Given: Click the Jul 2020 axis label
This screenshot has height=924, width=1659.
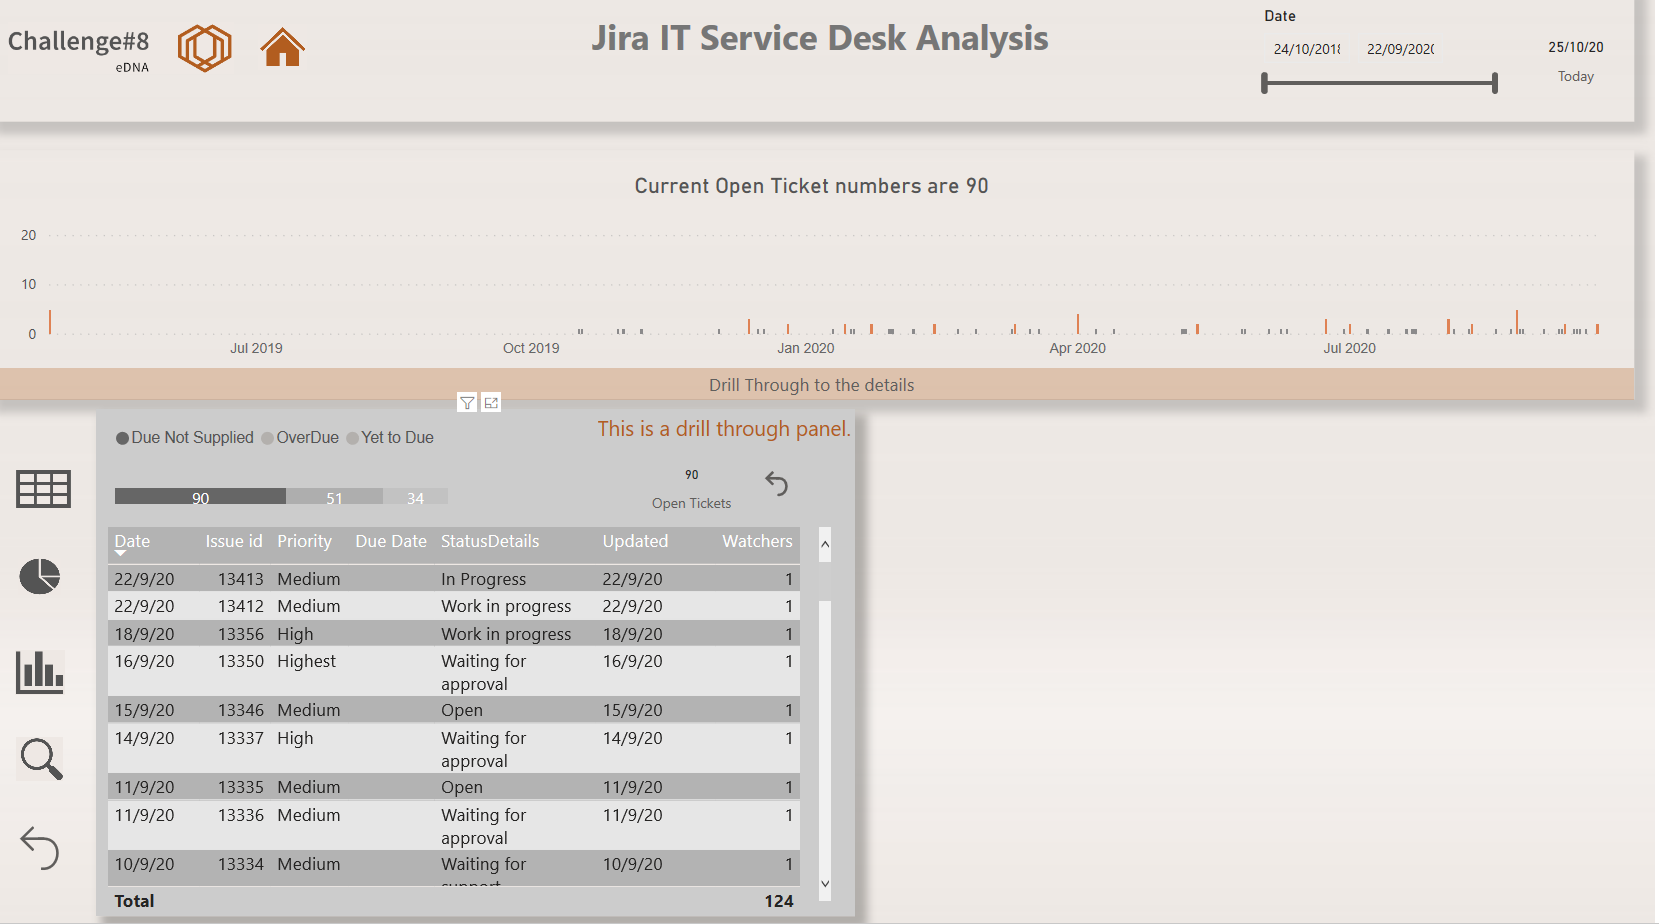Looking at the screenshot, I should coord(1349,348).
